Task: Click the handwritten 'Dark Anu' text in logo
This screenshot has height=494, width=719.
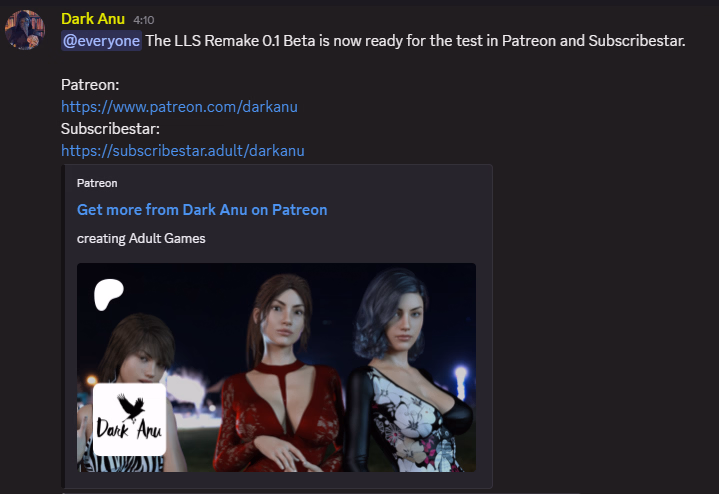Action: point(129,430)
